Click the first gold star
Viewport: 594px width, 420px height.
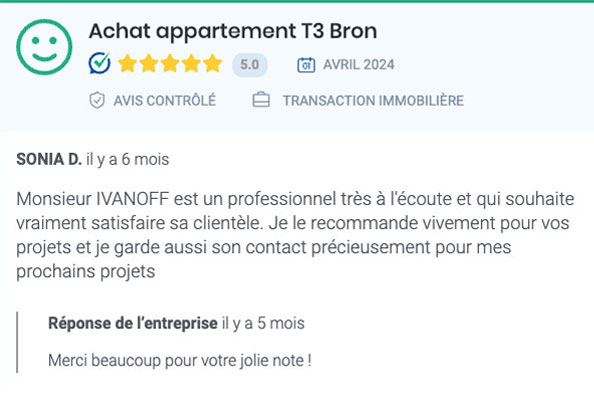point(127,63)
